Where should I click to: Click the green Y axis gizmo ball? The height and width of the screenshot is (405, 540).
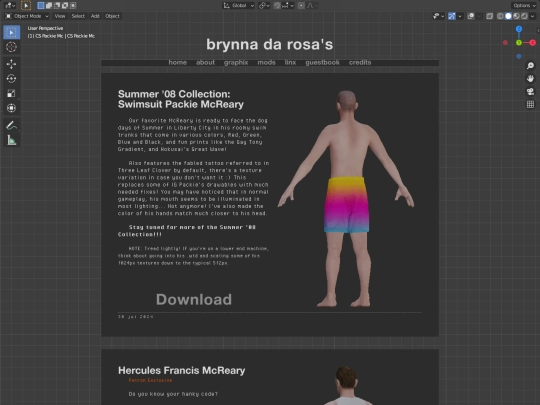coord(519,43)
